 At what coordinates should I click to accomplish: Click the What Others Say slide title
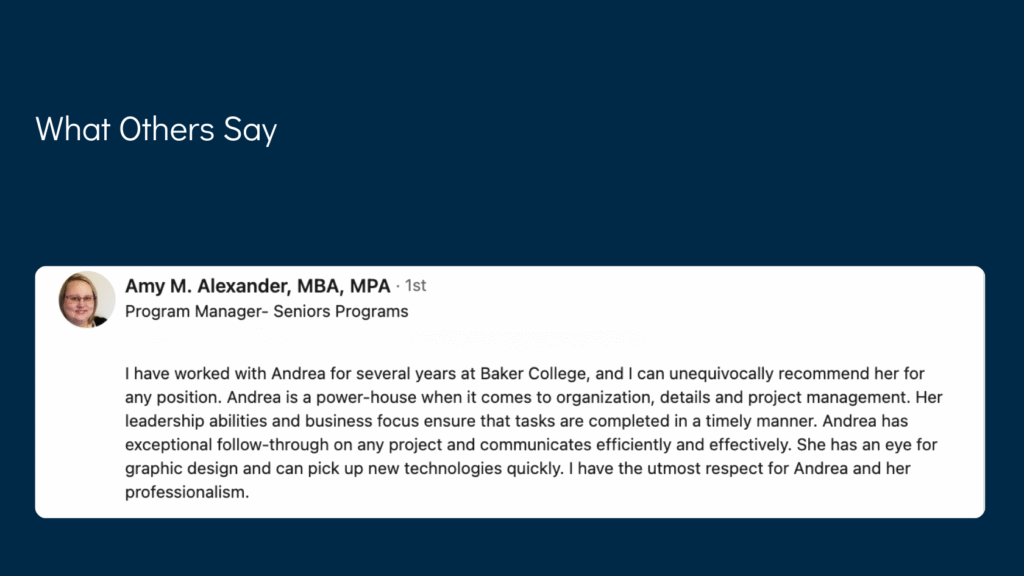pos(156,129)
